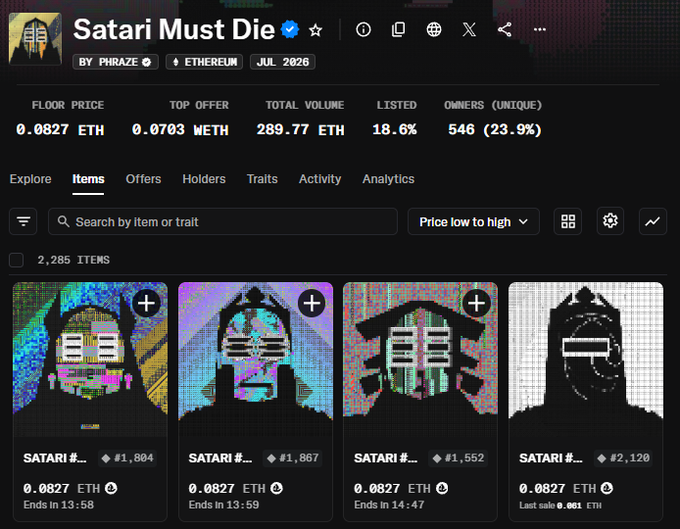Add the #1,552 Satari to cart
Screen dimensions: 680x529
coord(477,303)
